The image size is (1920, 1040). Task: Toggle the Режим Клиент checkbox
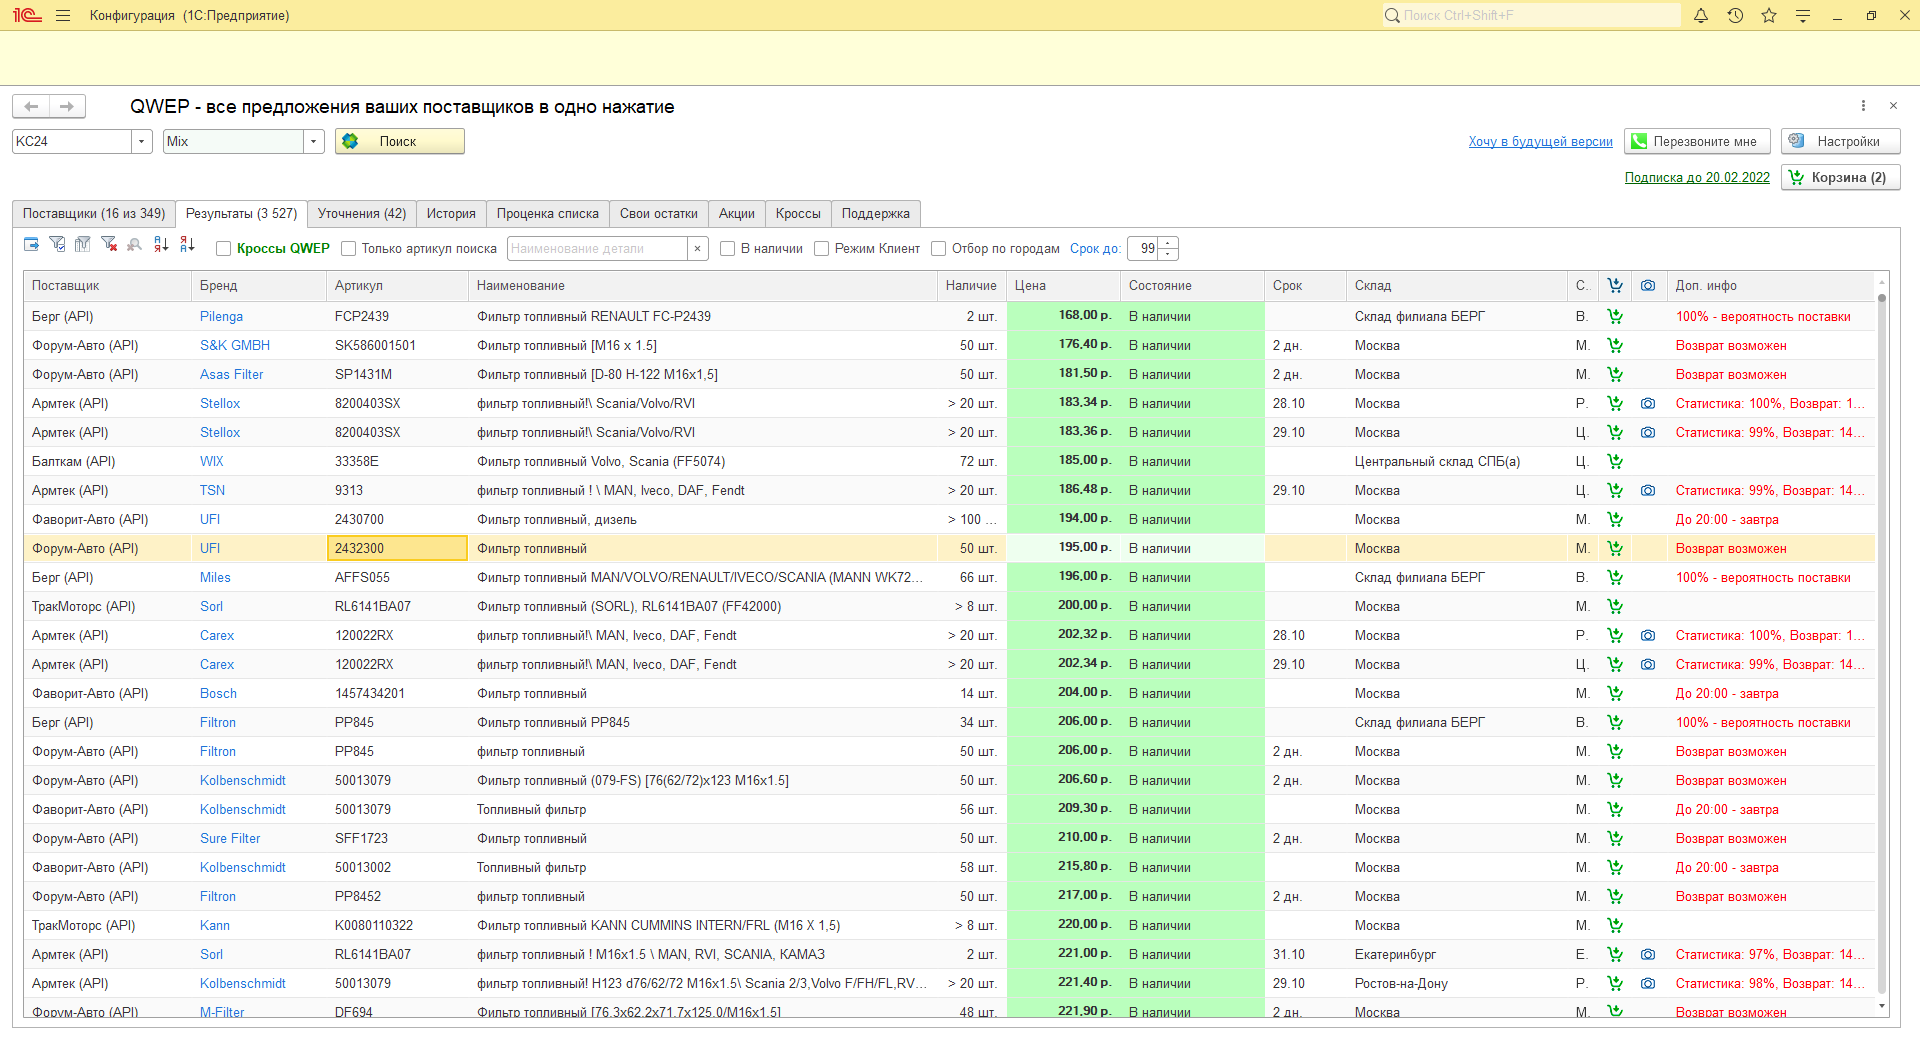822,249
